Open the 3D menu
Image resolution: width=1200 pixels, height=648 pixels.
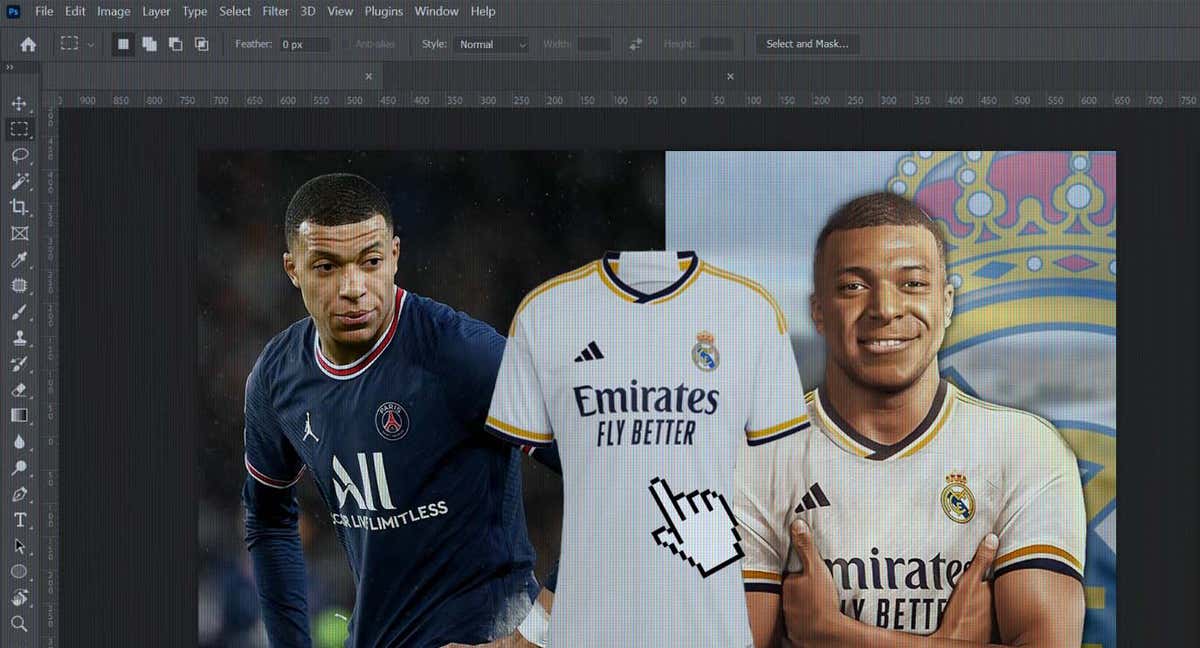[x=308, y=11]
